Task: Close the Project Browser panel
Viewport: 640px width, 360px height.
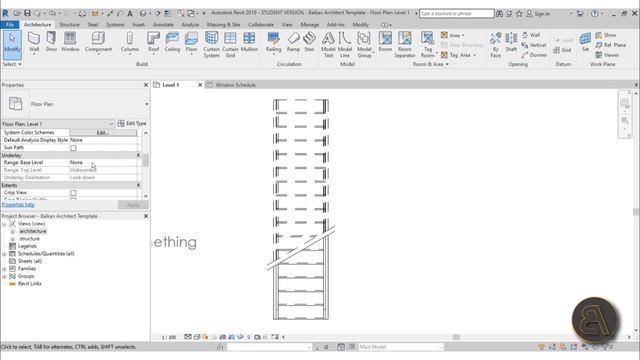Action: pos(146,216)
